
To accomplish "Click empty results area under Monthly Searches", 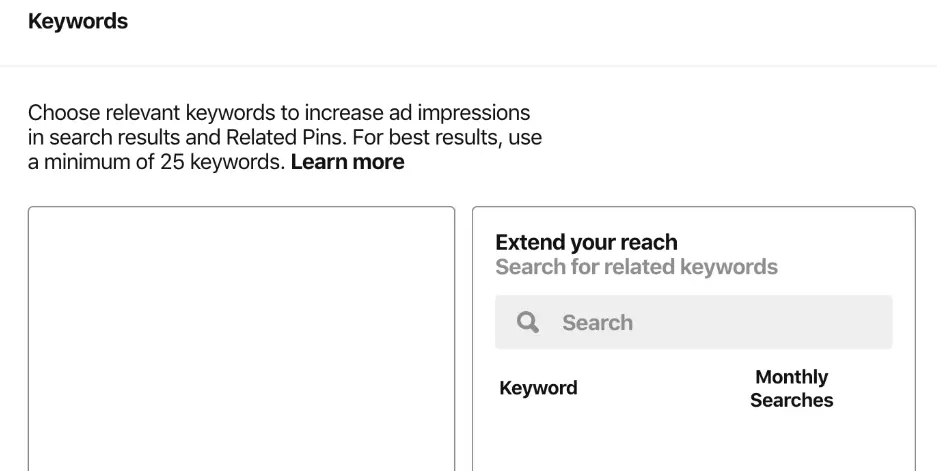I will (791, 440).
